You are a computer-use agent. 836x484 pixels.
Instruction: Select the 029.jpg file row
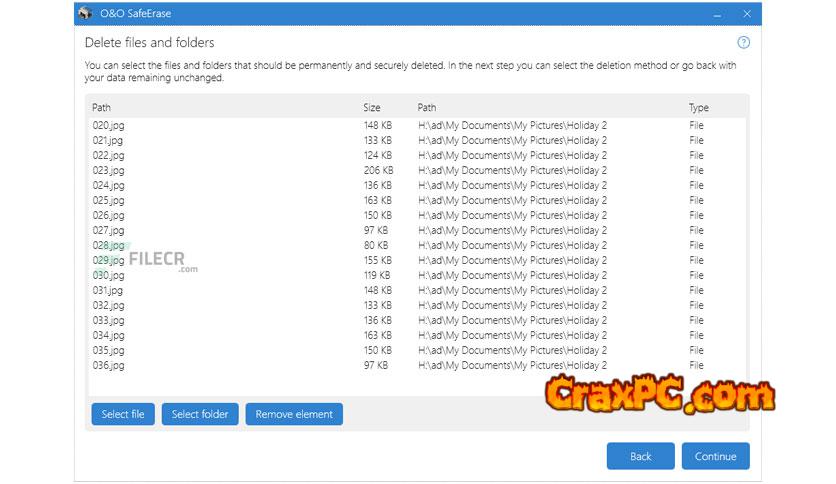point(417,260)
